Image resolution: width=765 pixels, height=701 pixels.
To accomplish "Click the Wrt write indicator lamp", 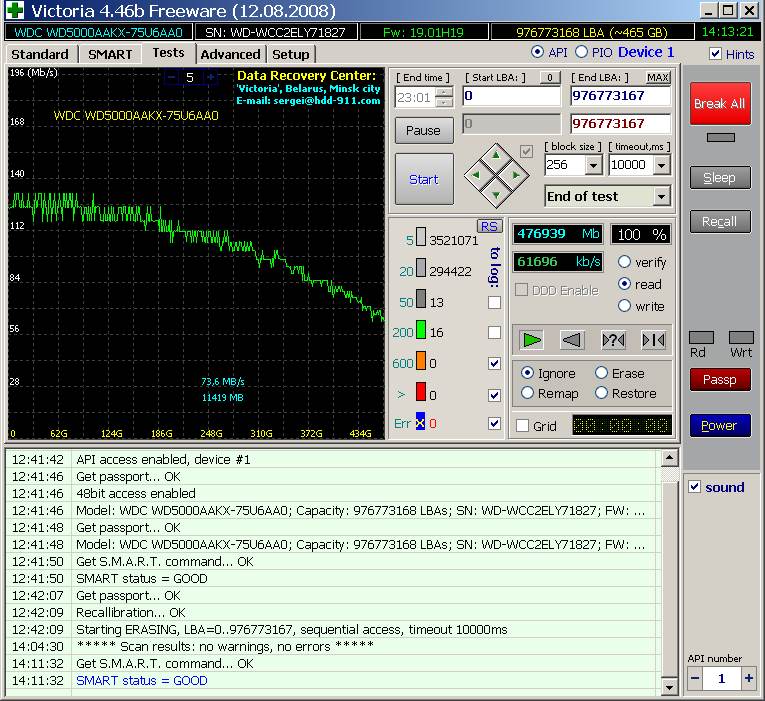I will point(741,338).
